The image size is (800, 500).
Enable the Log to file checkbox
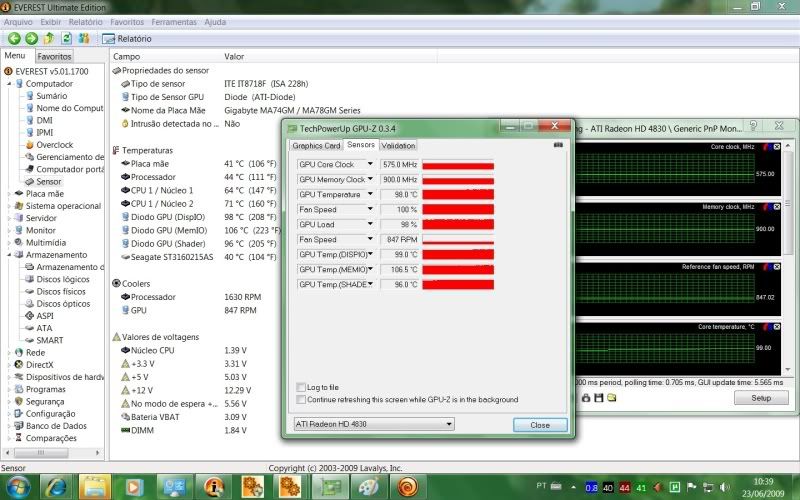(301, 387)
